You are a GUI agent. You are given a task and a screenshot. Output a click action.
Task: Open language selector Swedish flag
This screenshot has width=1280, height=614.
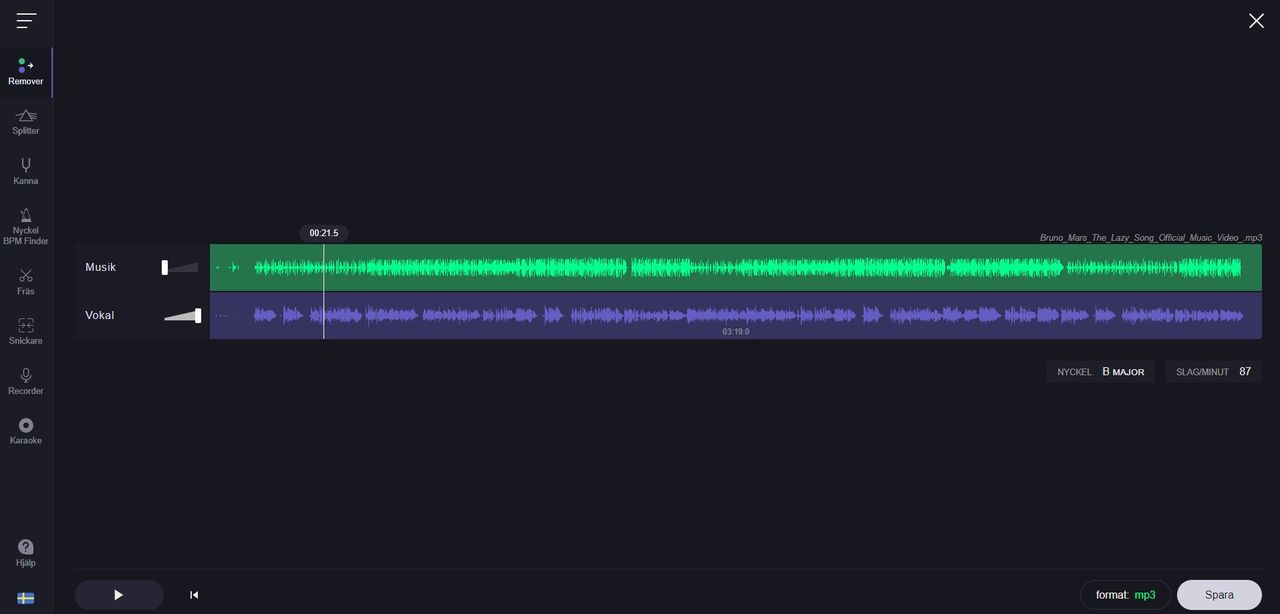click(x=26, y=598)
